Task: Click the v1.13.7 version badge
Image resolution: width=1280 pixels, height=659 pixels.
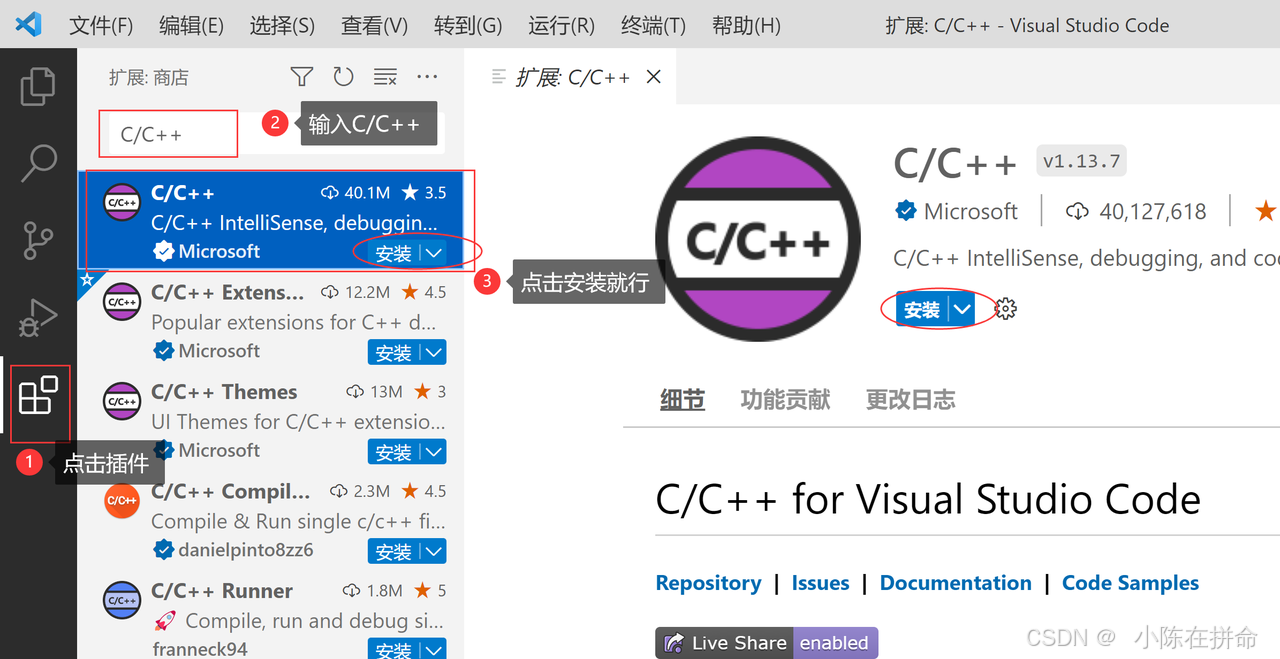Action: (1082, 161)
